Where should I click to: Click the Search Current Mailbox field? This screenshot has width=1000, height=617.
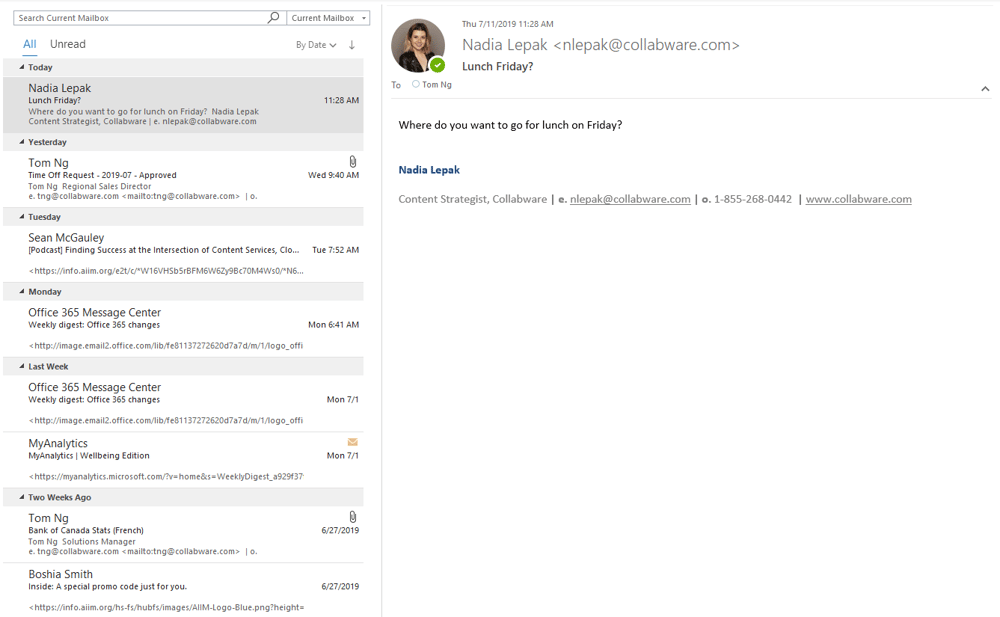tap(140, 18)
